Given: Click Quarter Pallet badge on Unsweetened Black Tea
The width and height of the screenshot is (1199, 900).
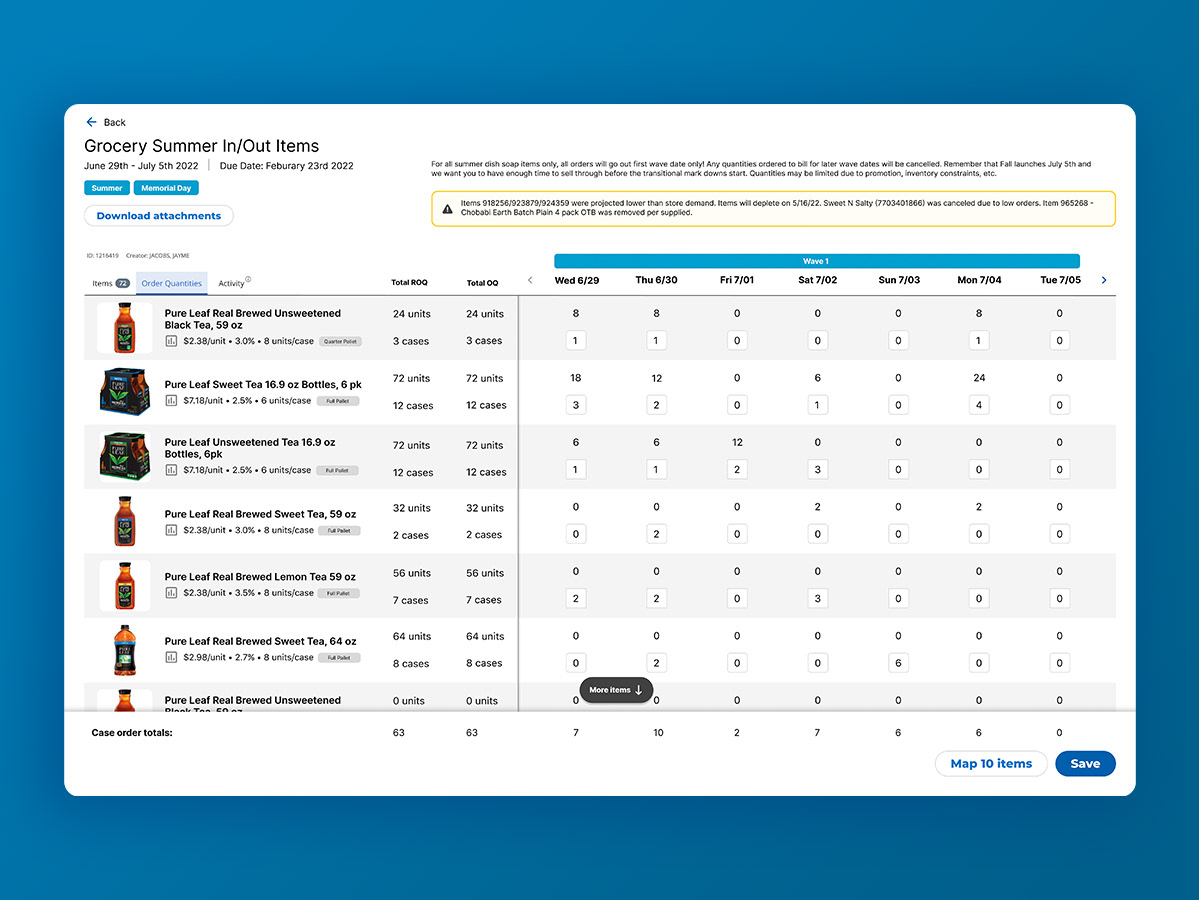Looking at the screenshot, I should [x=340, y=342].
